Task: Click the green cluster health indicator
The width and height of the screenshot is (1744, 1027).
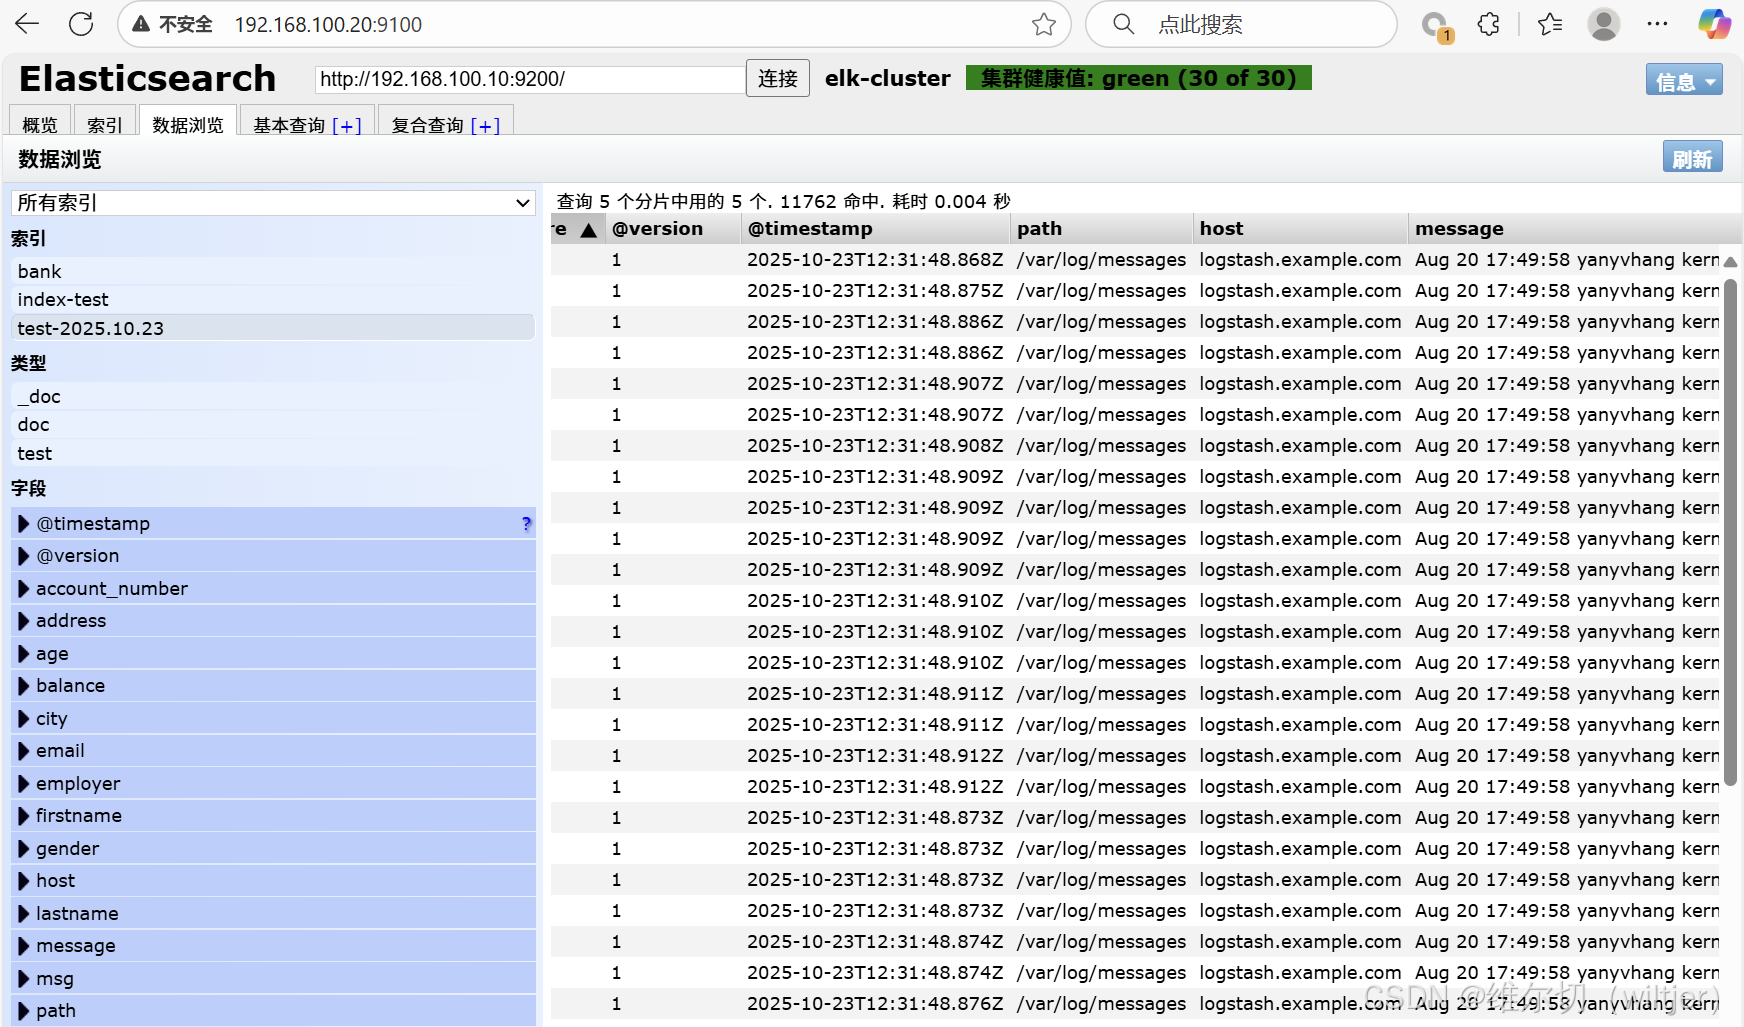Action: (1138, 78)
